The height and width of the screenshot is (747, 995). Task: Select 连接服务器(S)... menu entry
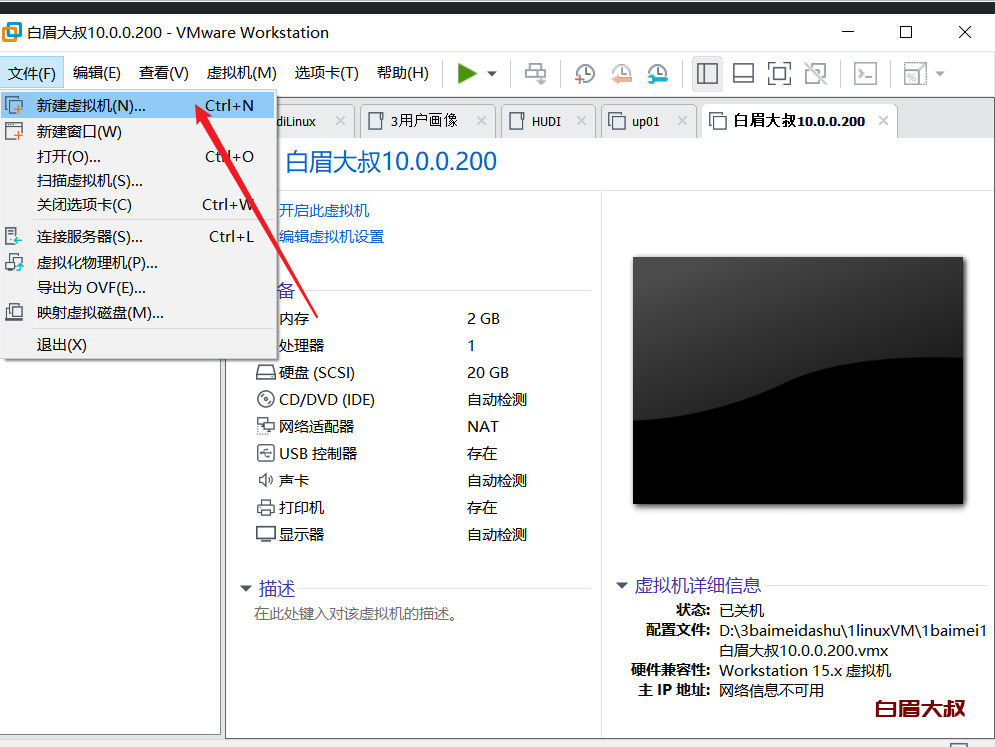[138, 237]
